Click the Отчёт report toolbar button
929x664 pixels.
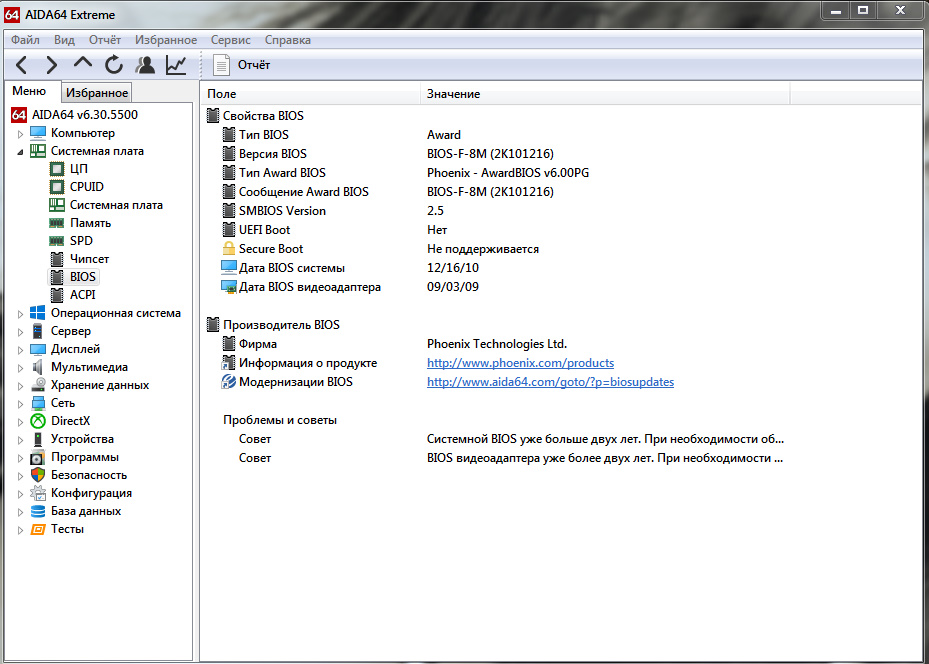[243, 65]
